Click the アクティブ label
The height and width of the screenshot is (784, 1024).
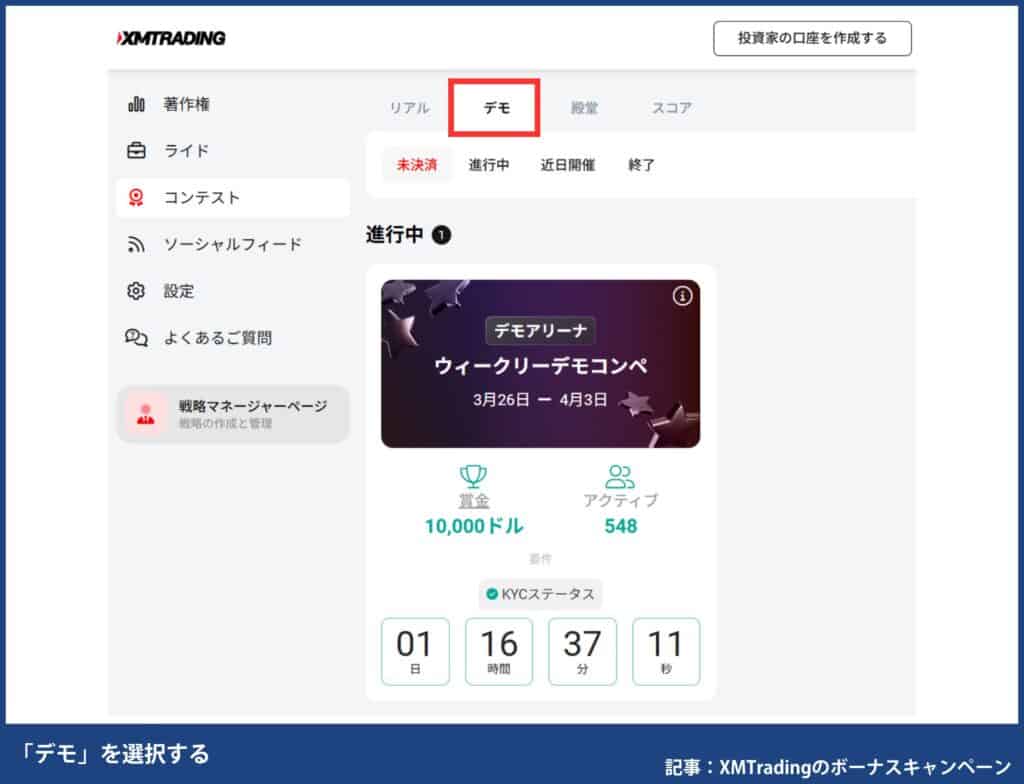[x=620, y=501]
